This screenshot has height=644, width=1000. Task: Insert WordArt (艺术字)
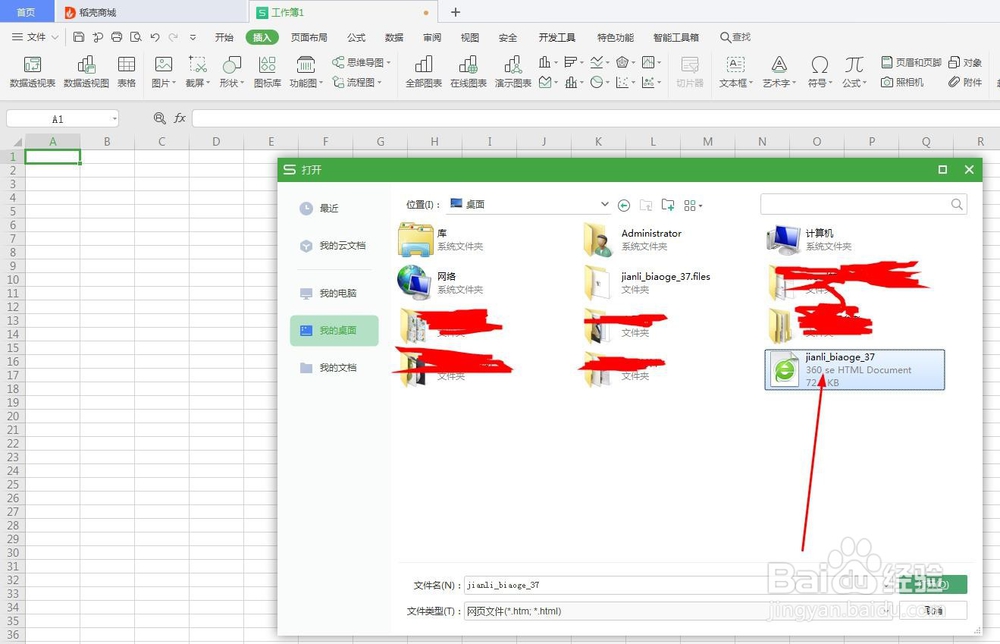pyautogui.click(x=780, y=70)
